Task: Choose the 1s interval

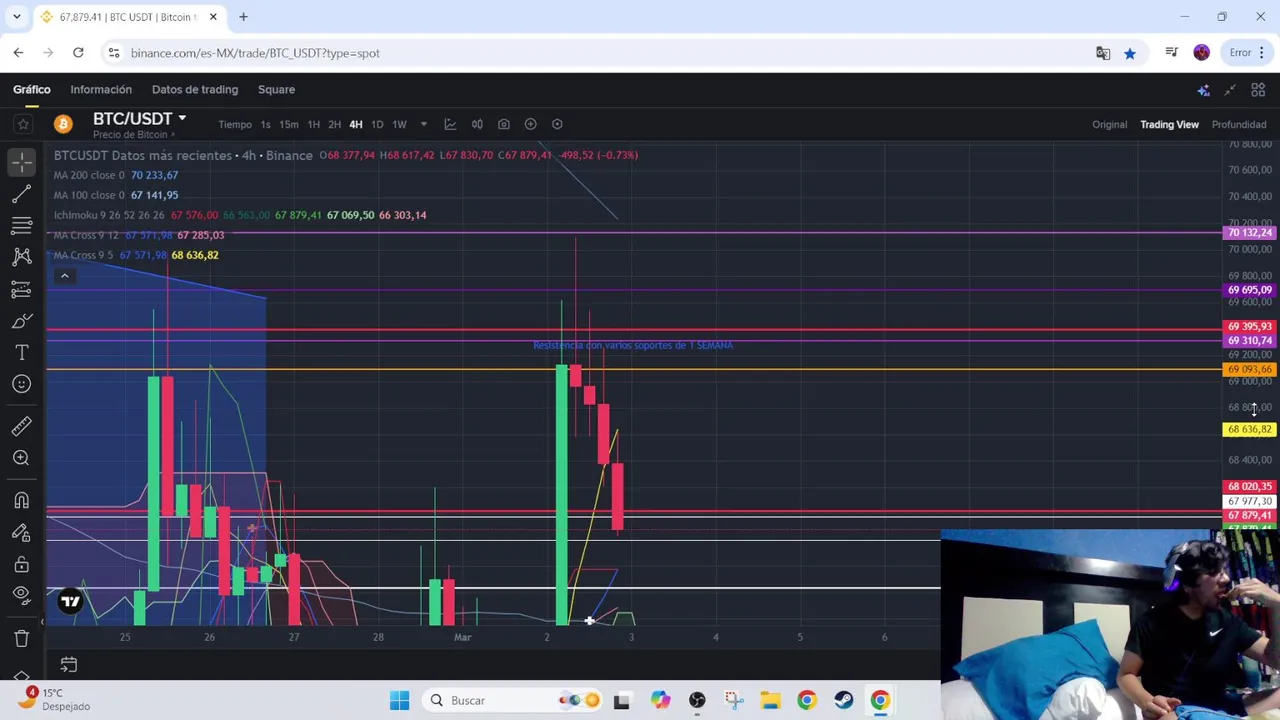Action: [265, 125]
